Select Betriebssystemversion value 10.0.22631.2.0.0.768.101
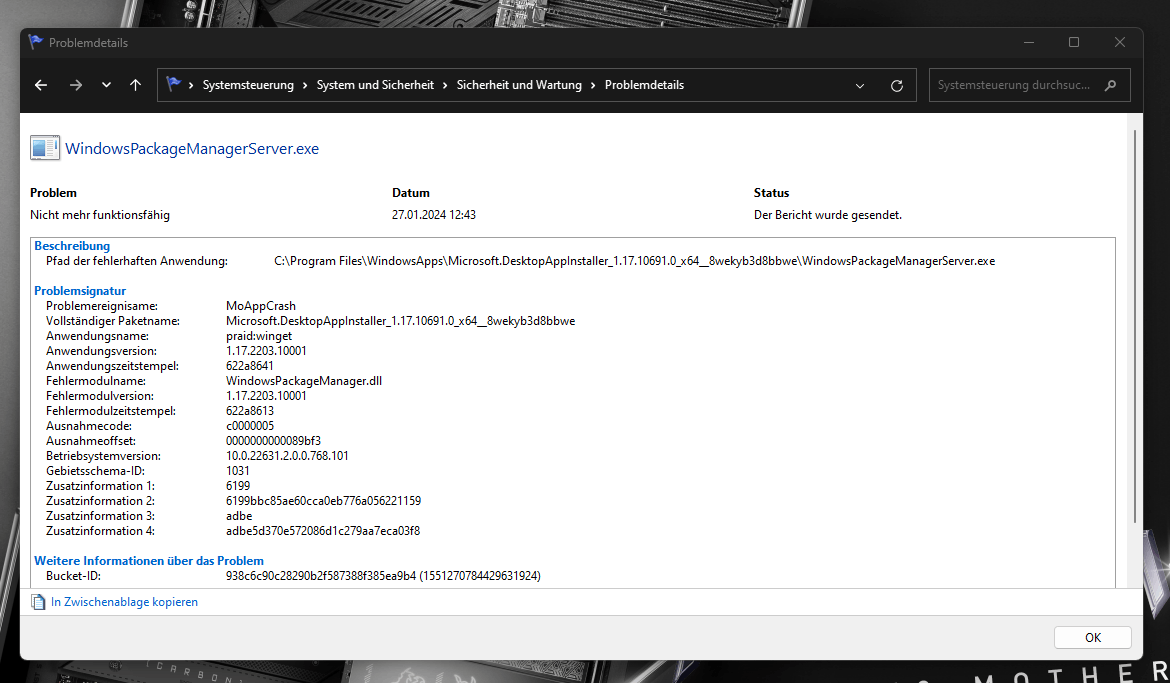Viewport: 1170px width, 683px height. point(287,456)
